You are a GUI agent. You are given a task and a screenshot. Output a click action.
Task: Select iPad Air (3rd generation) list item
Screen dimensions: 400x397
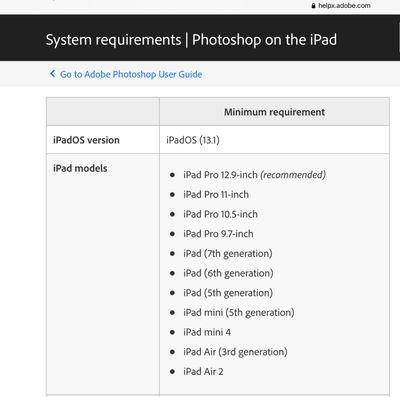point(235,352)
